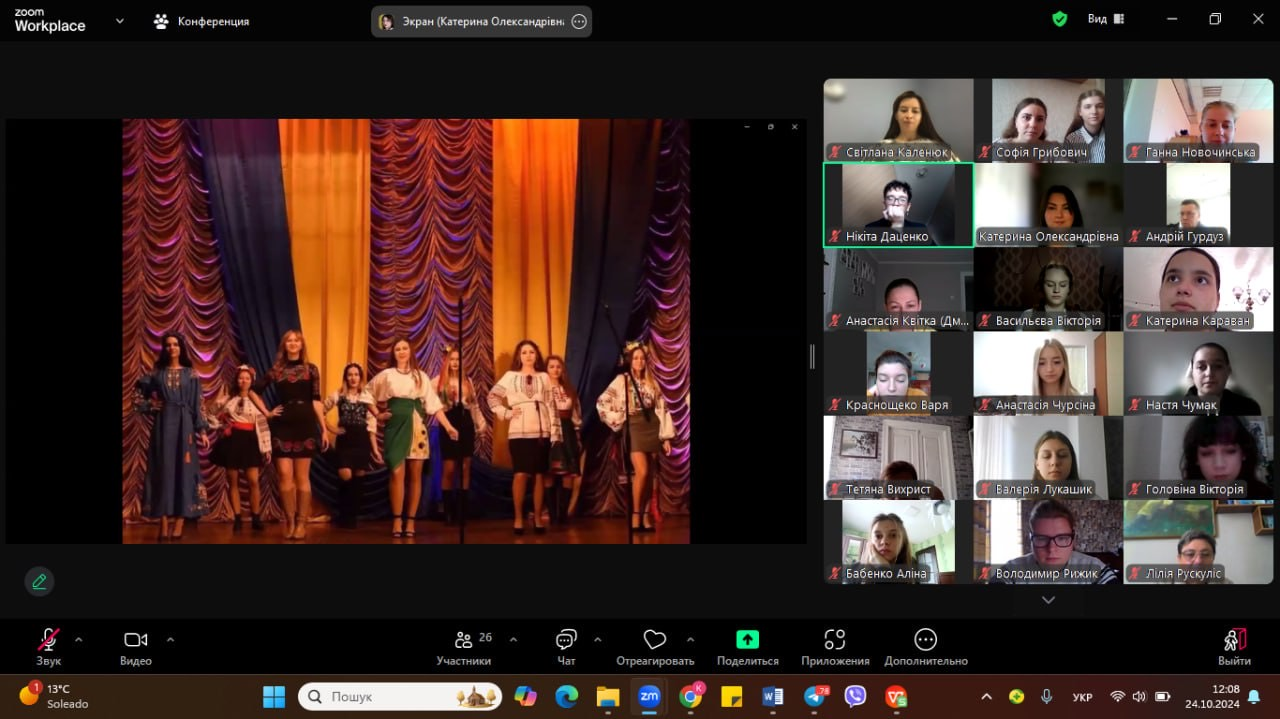Screen dimensions: 1280x719
Task: Click the green pencil annotate icon
Action: [39, 581]
